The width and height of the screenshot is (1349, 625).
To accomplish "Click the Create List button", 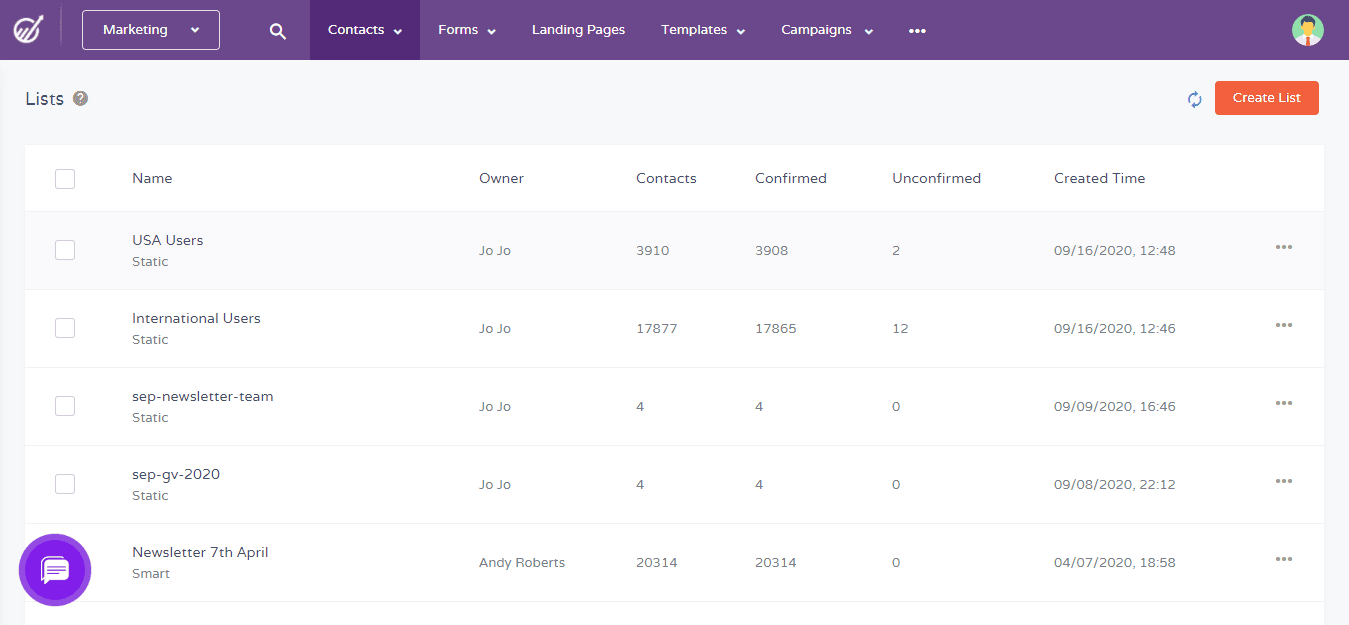I will click(x=1266, y=98).
